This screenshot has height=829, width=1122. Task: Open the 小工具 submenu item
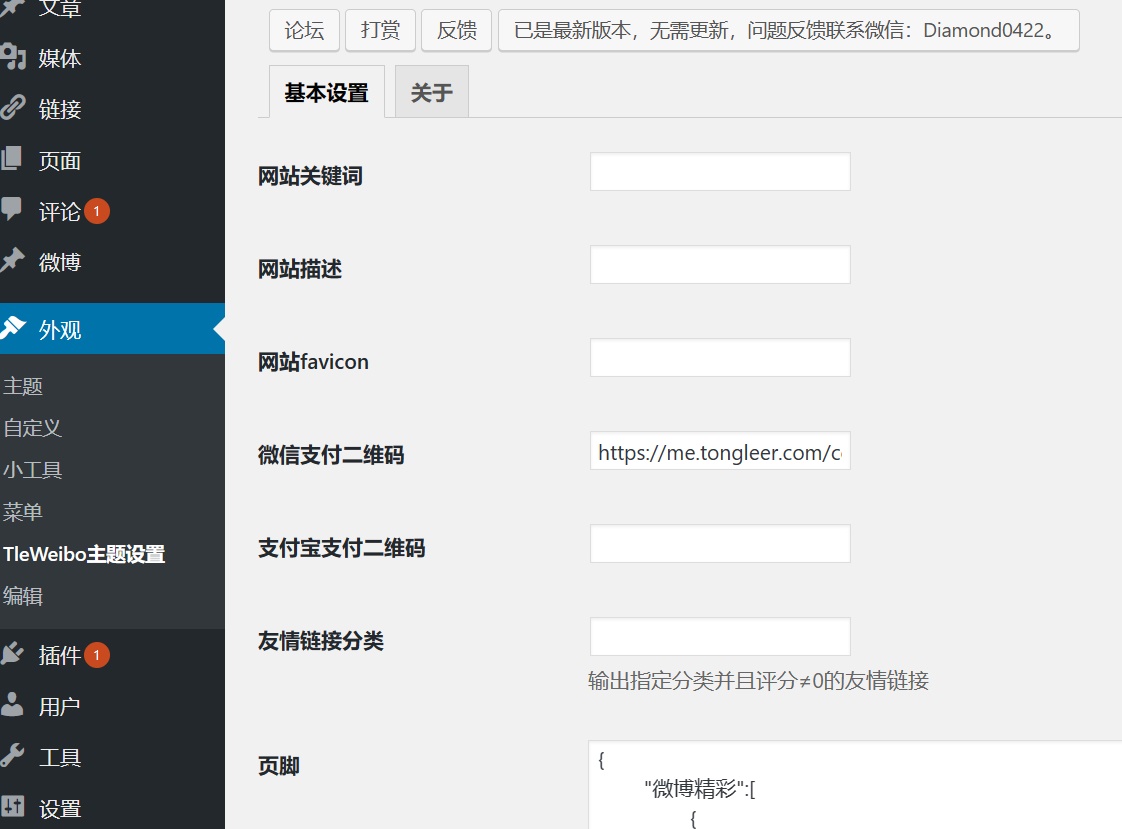tap(33, 470)
